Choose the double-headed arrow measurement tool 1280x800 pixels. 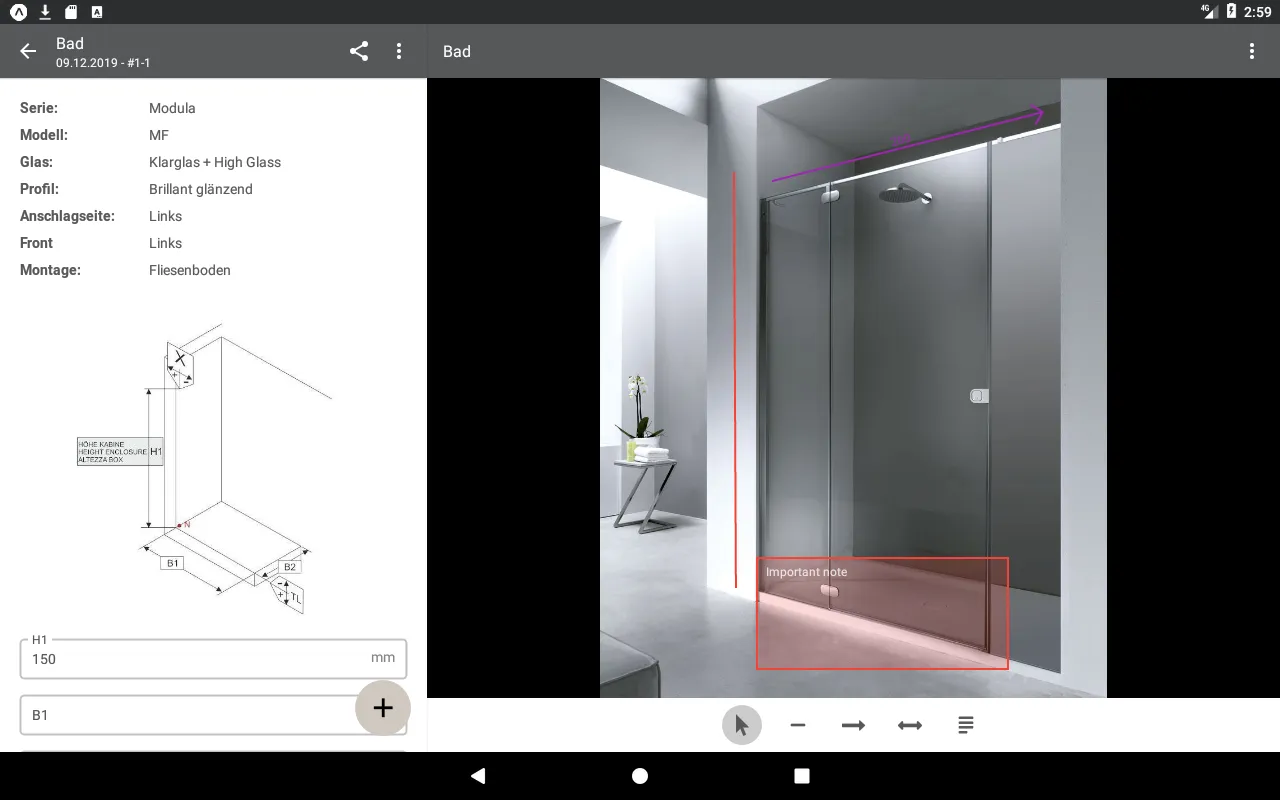(910, 725)
